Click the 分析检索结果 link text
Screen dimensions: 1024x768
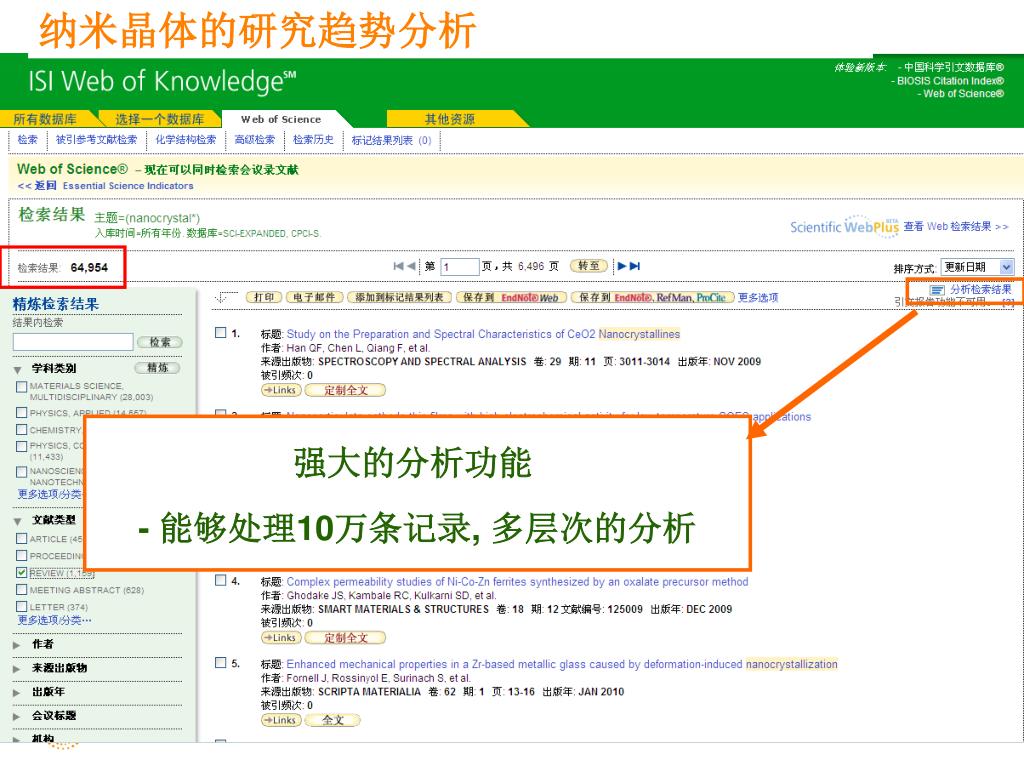coord(980,289)
